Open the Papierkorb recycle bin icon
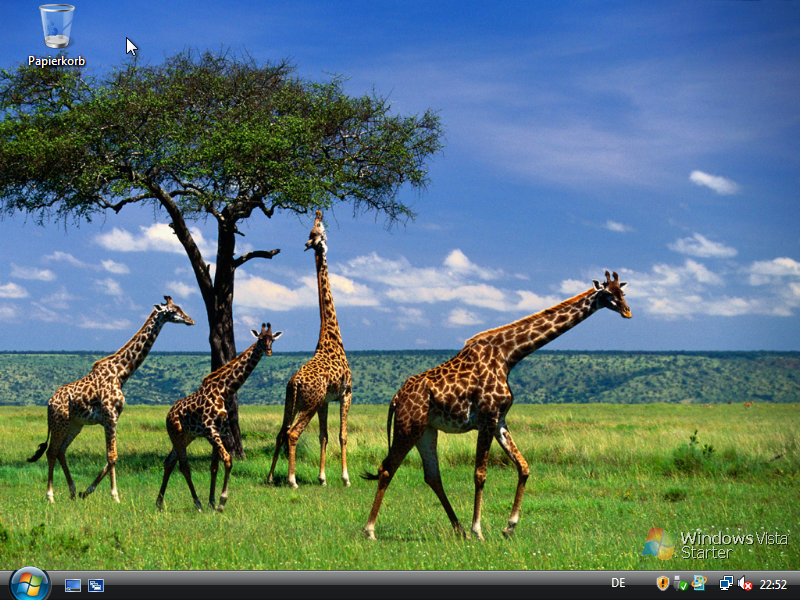Screen dimensions: 800x600 coord(55,30)
